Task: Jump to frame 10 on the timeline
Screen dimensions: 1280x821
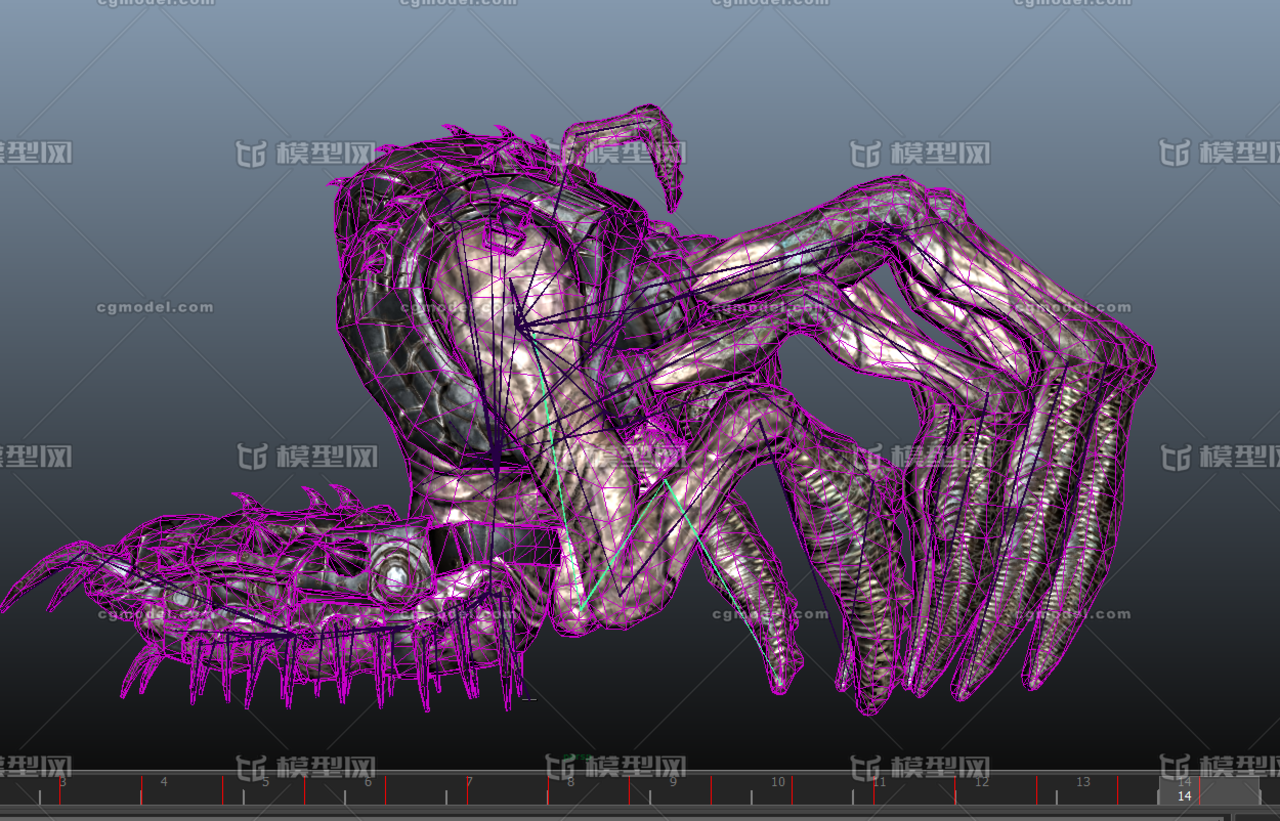Action: tap(778, 782)
